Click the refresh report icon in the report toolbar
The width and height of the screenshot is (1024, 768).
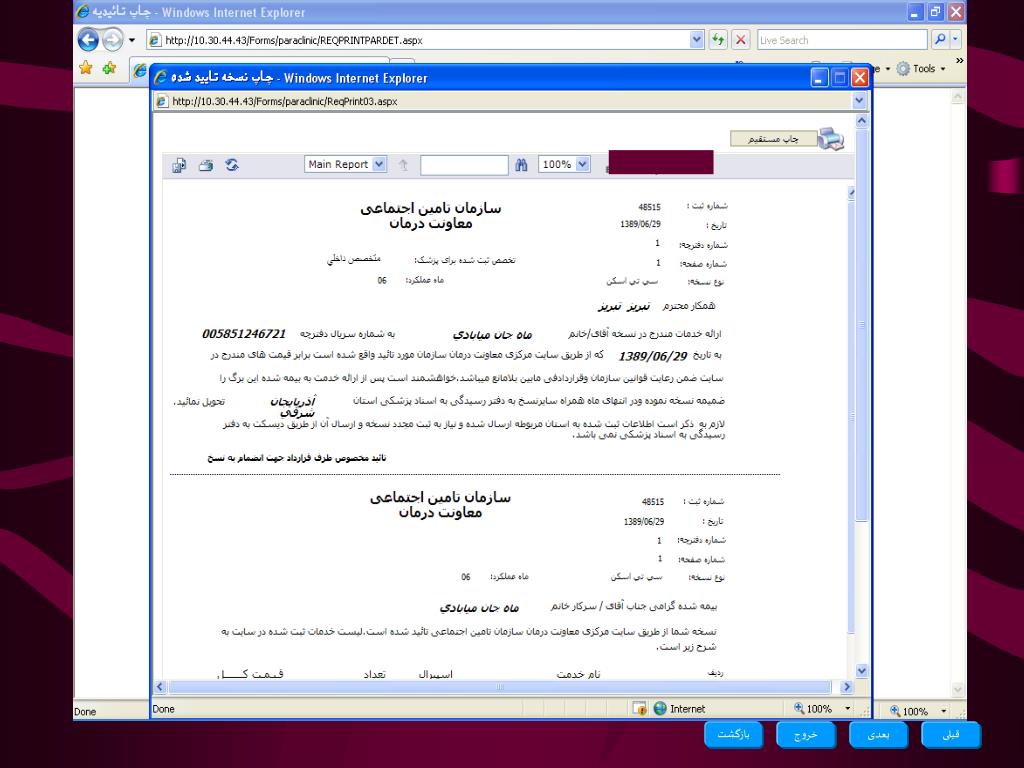click(232, 165)
